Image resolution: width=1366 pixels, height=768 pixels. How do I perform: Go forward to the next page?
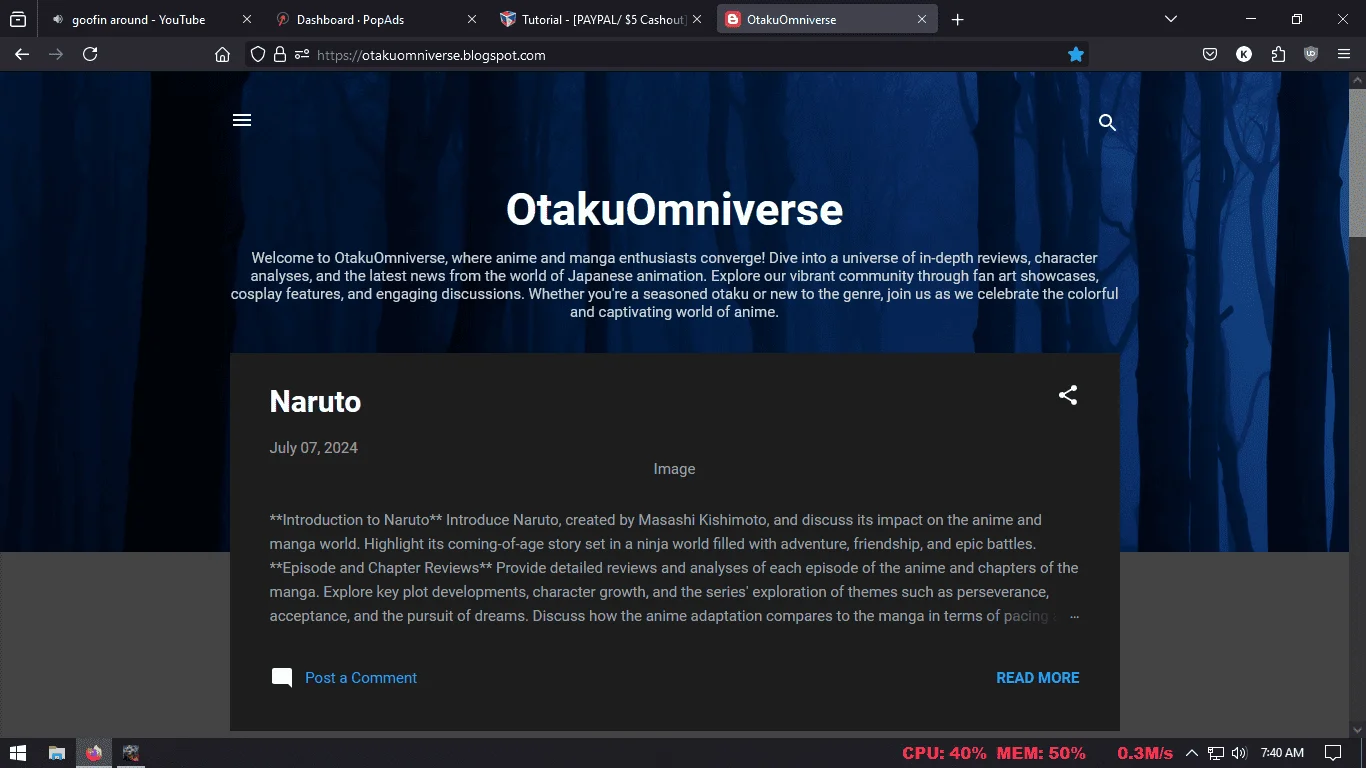56,55
